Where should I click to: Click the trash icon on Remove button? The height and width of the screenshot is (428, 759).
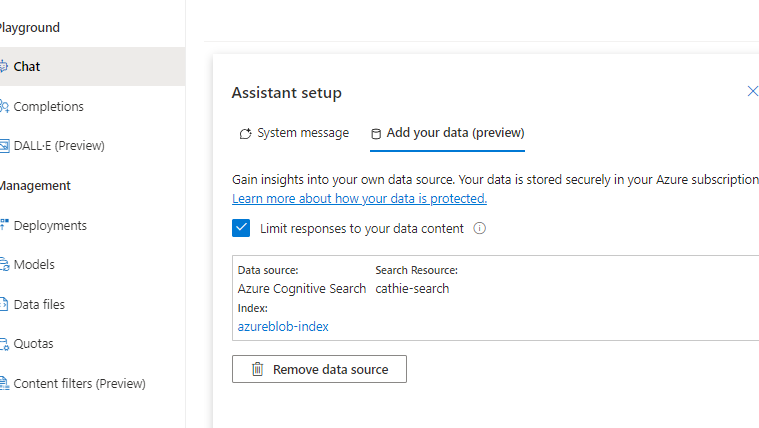click(x=257, y=369)
